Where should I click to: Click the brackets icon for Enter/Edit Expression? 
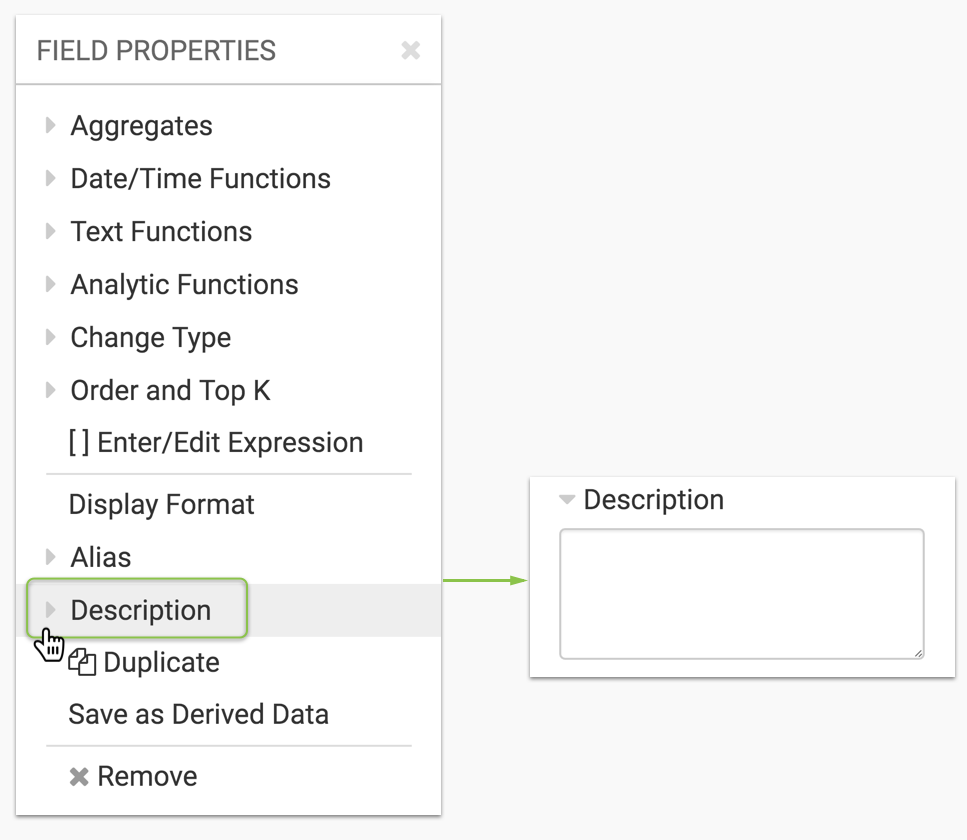point(79,443)
